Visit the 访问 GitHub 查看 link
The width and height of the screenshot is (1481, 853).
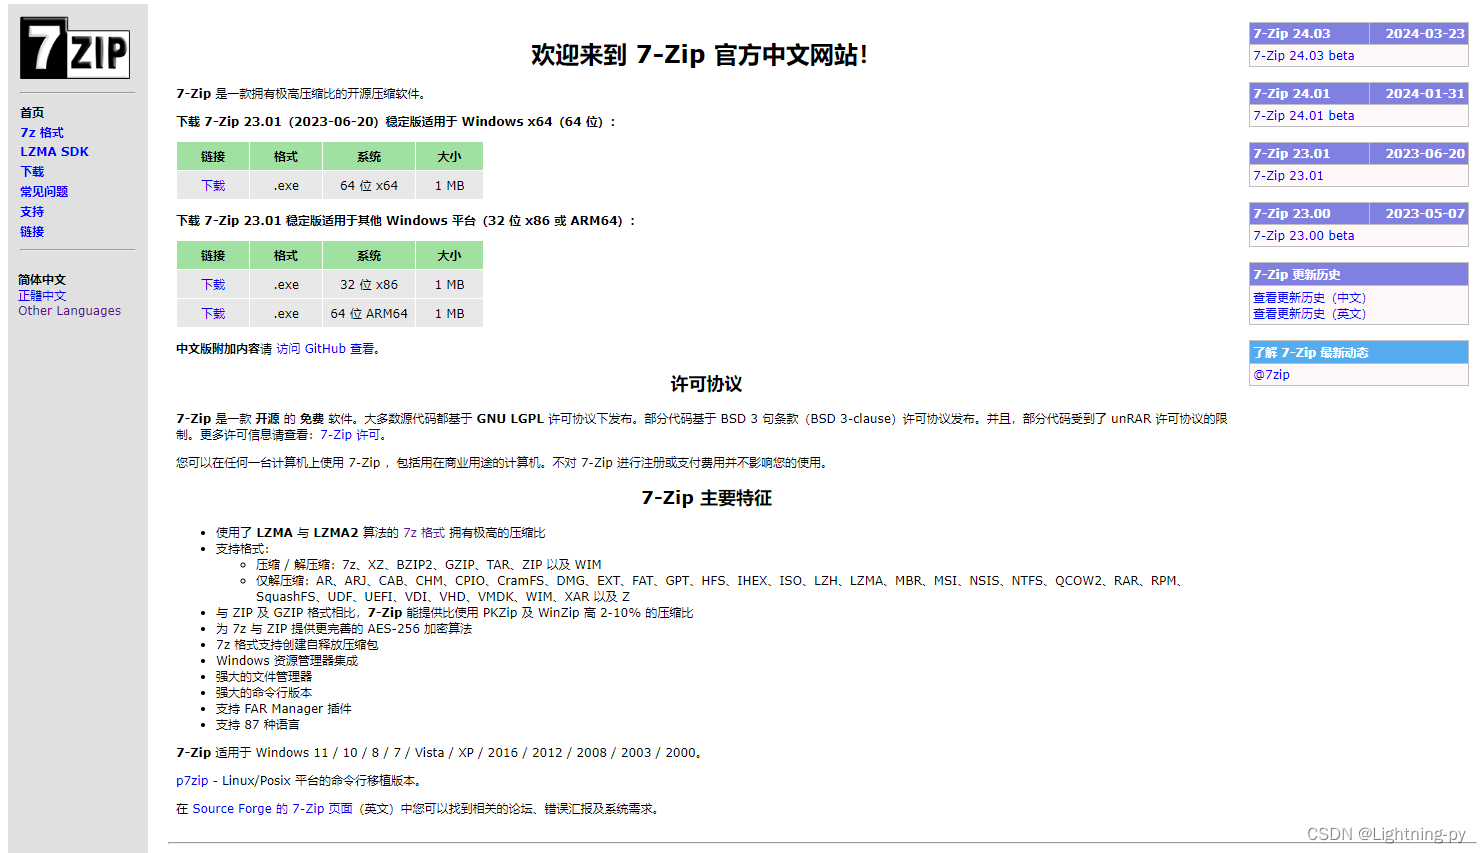point(326,349)
